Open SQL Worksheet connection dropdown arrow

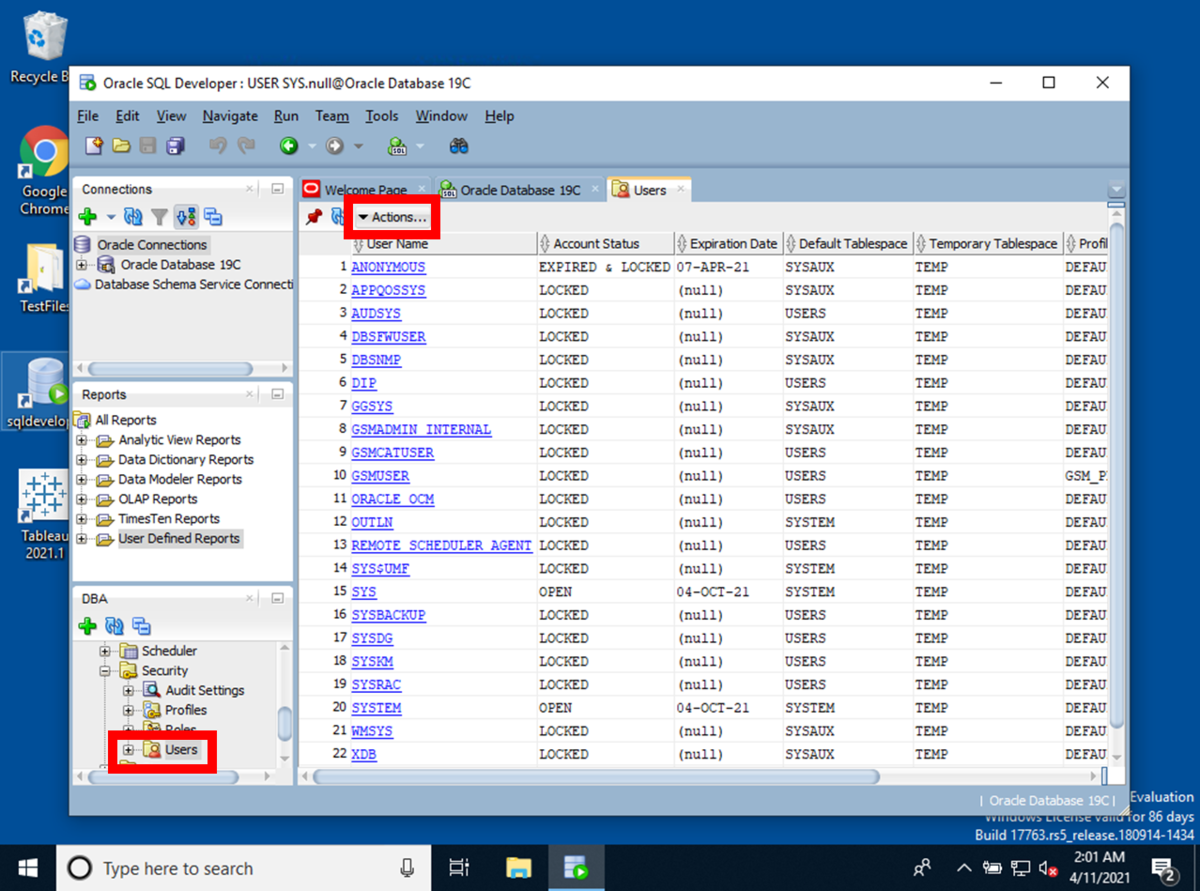[x=419, y=146]
